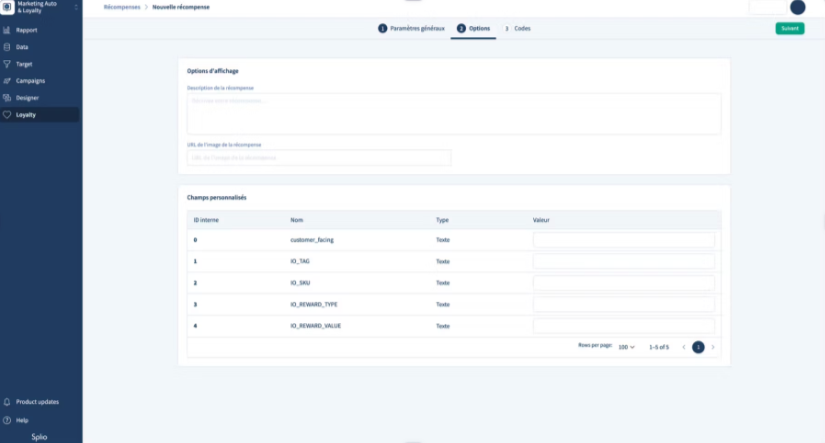Open the Rapport section chart icon
The image size is (825, 443).
(7, 30)
